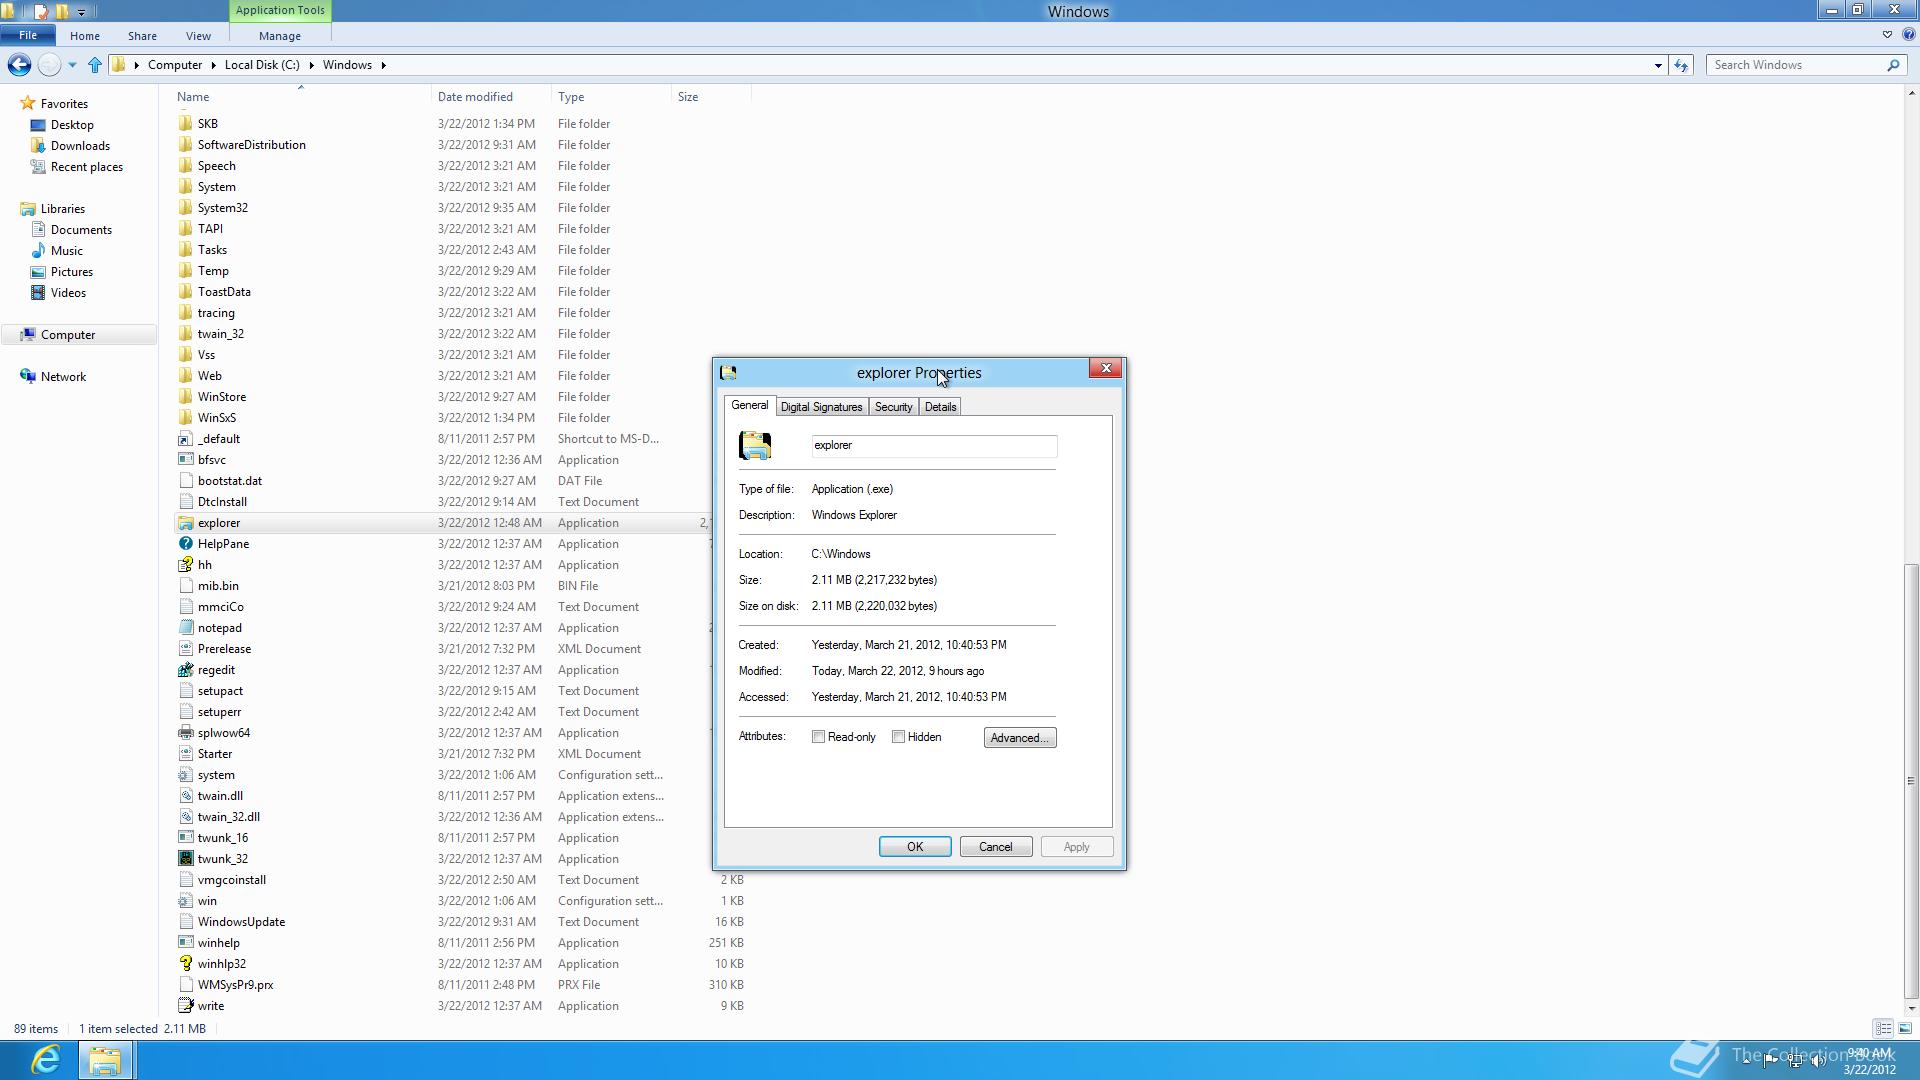
Task: Click the Up one level arrow
Action: pos(95,65)
